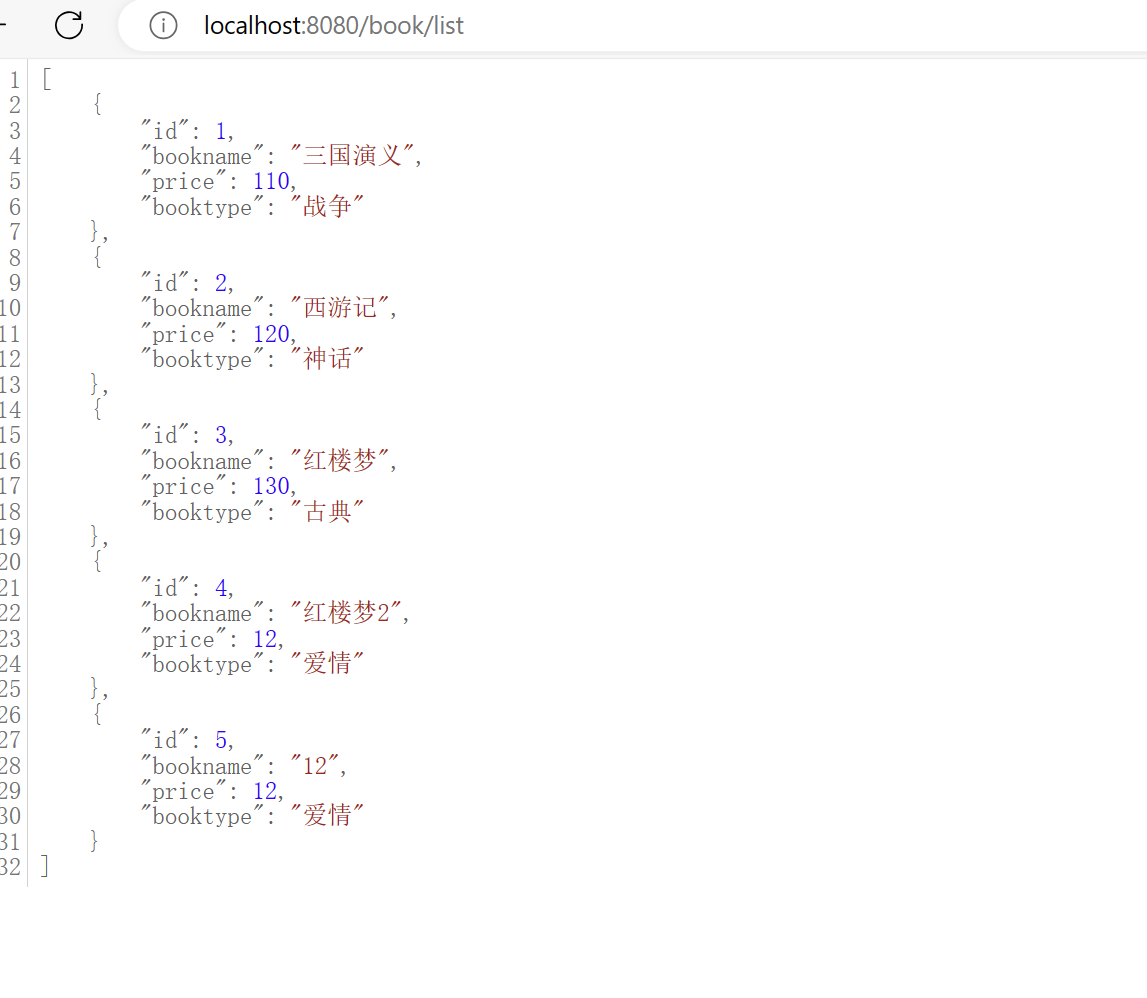Image resolution: width=1147 pixels, height=998 pixels.
Task: Open site information icon in address bar
Action: click(163, 26)
